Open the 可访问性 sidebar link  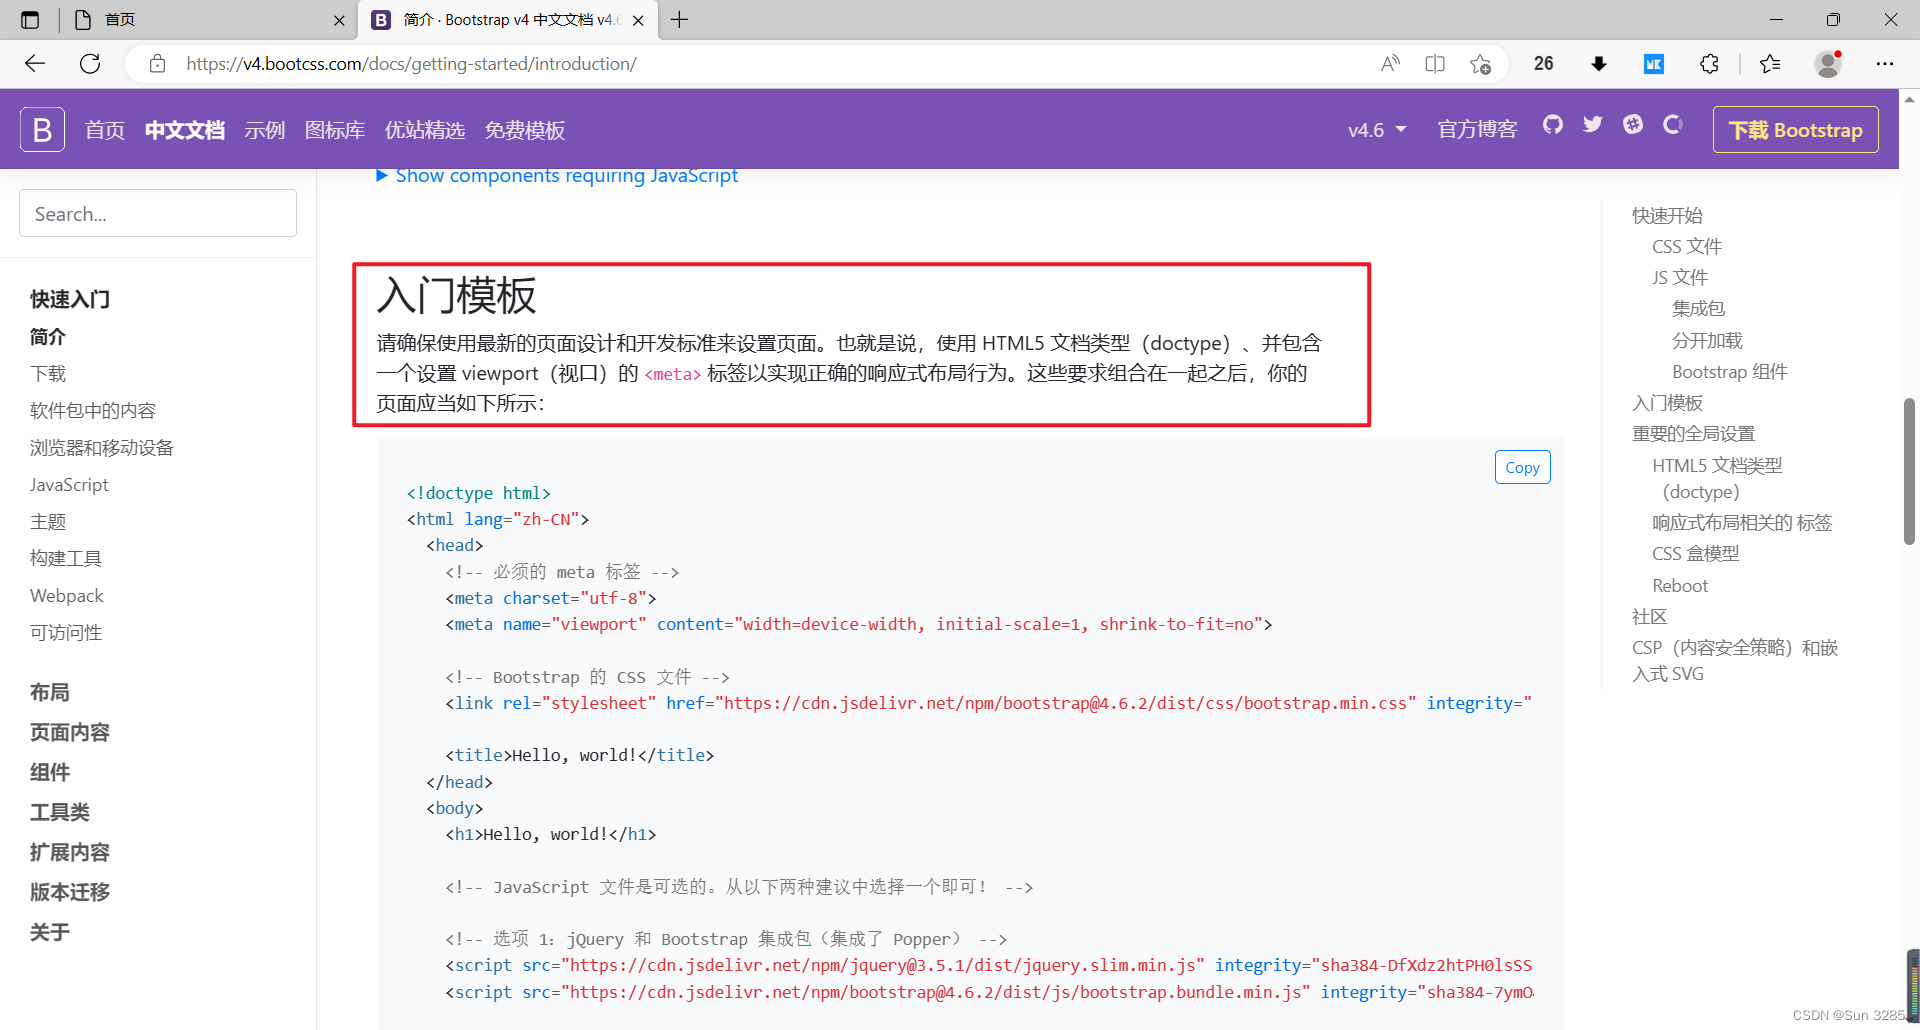coord(66,633)
